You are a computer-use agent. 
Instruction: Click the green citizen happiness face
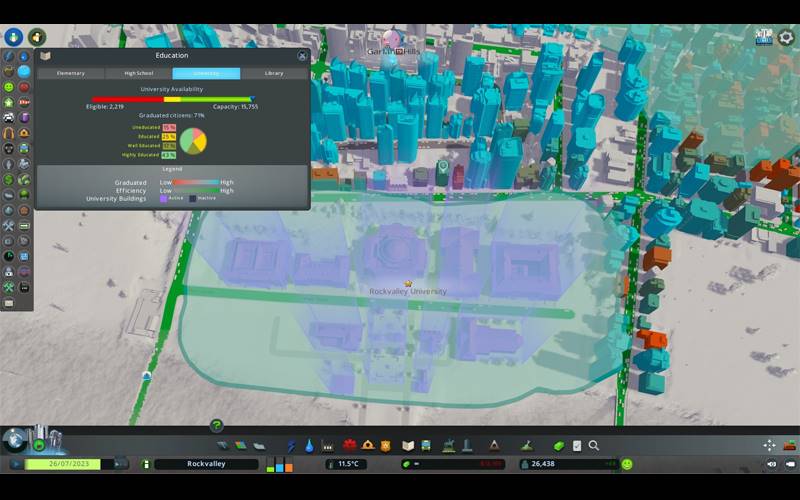click(x=627, y=464)
